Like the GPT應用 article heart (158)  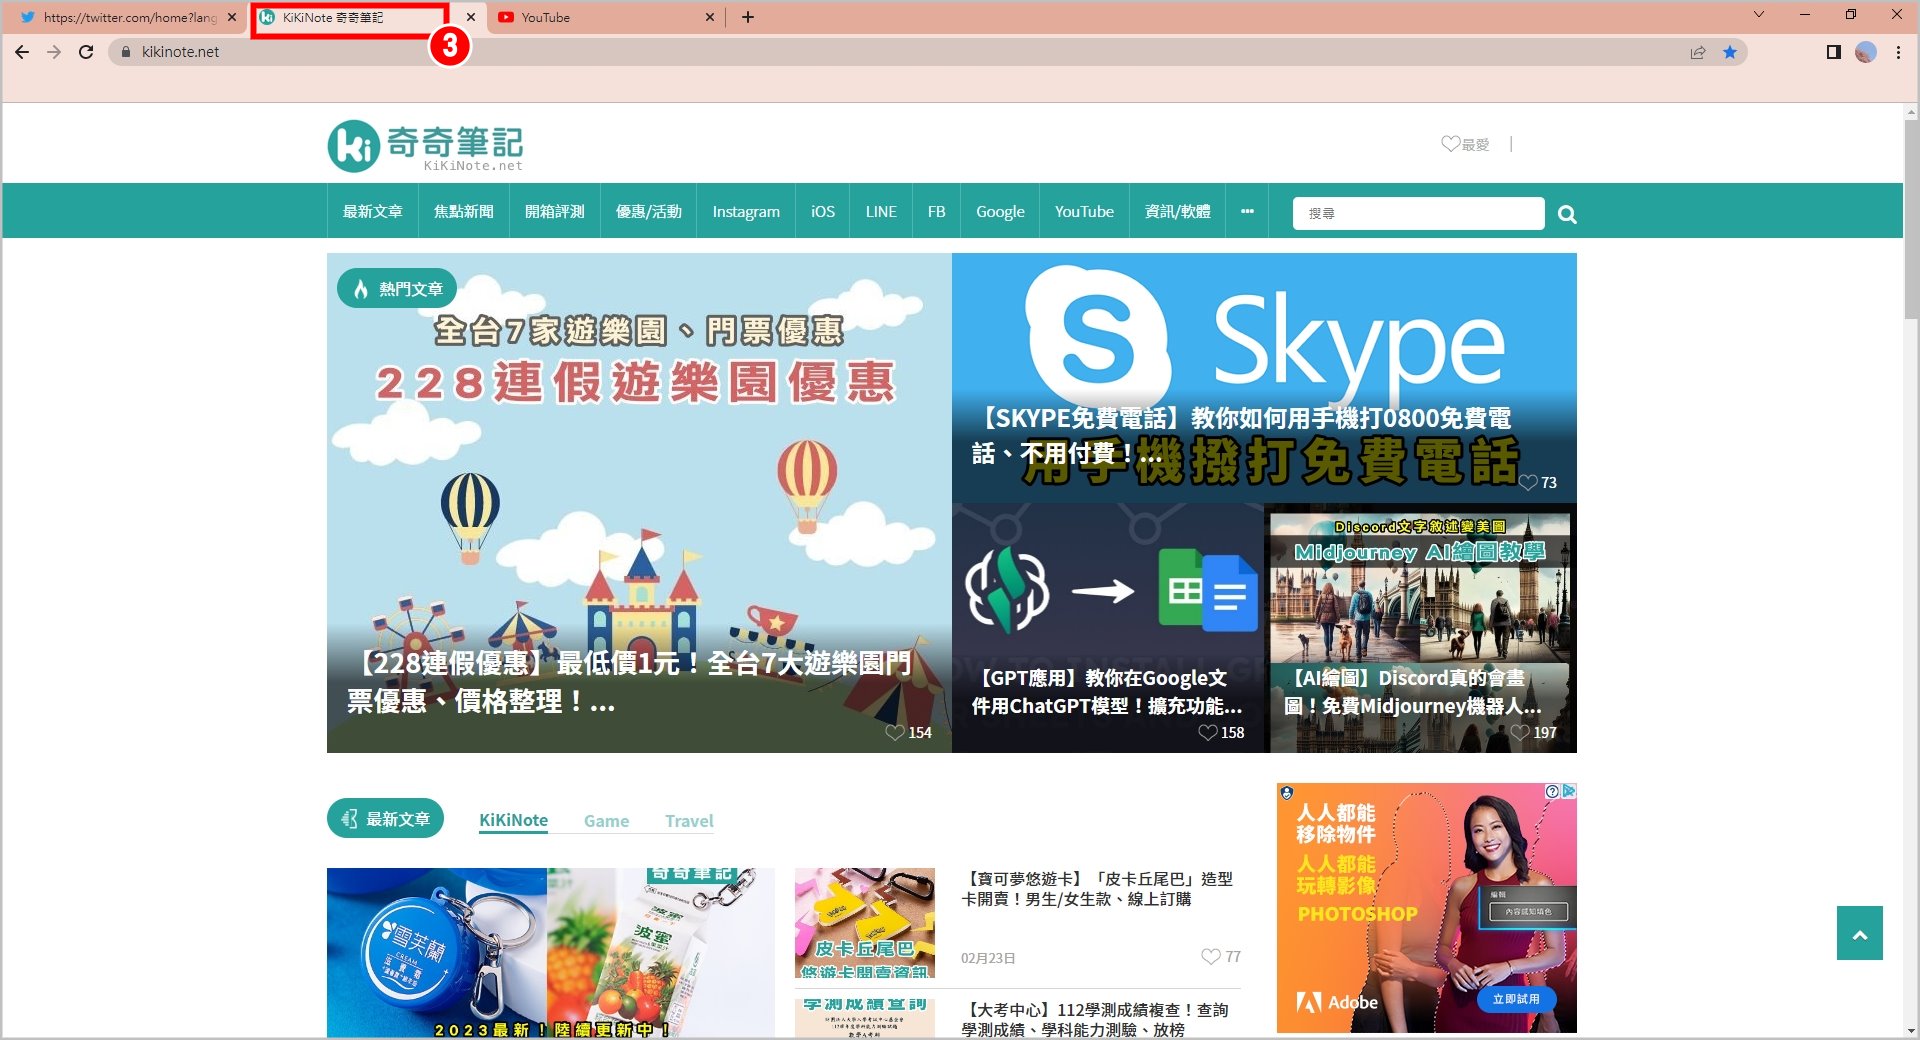(1208, 732)
